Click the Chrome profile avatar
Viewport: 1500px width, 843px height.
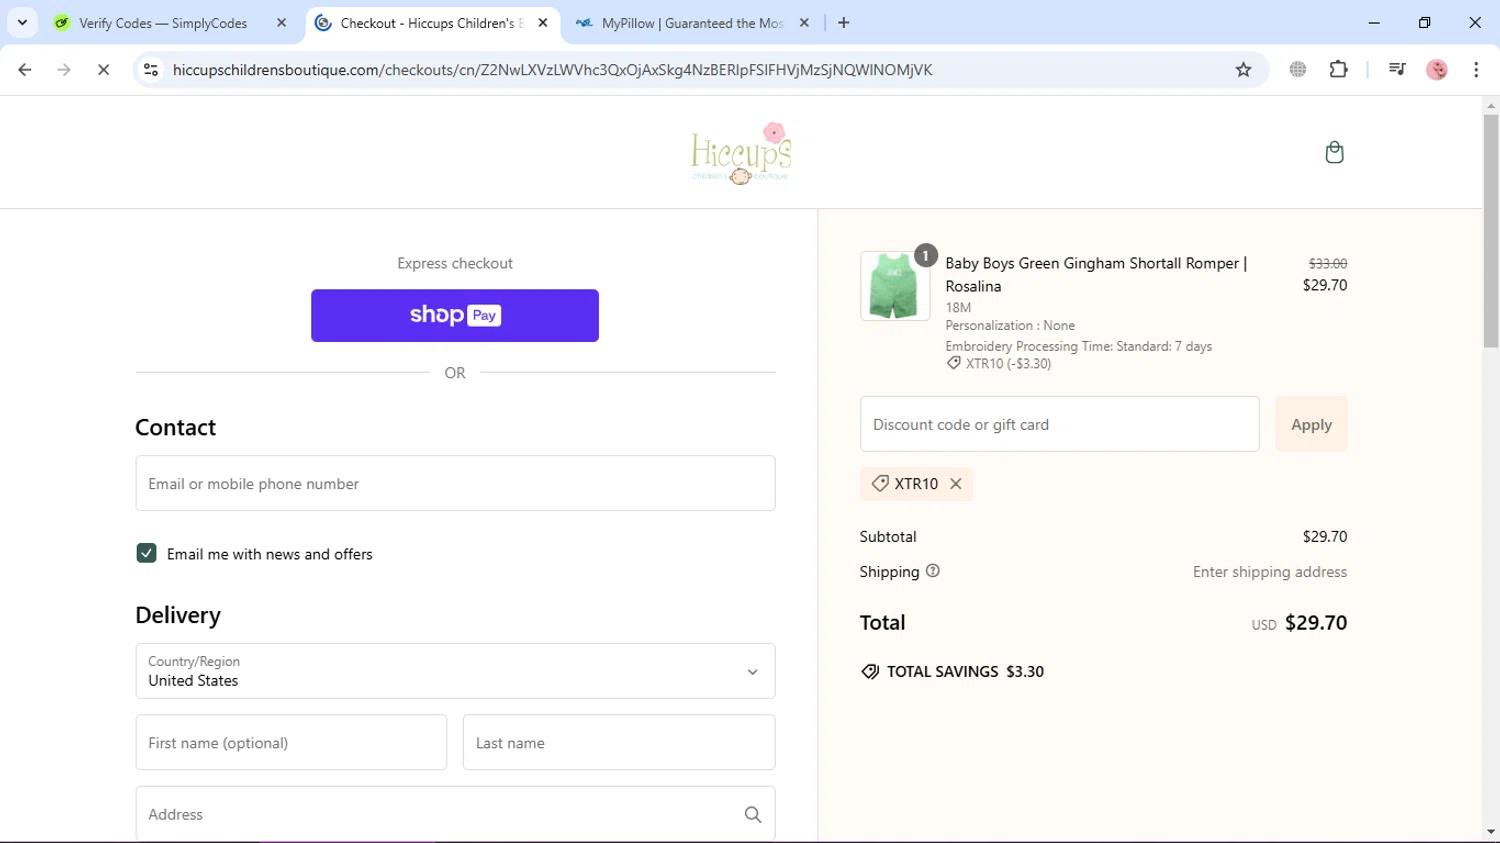(x=1437, y=70)
